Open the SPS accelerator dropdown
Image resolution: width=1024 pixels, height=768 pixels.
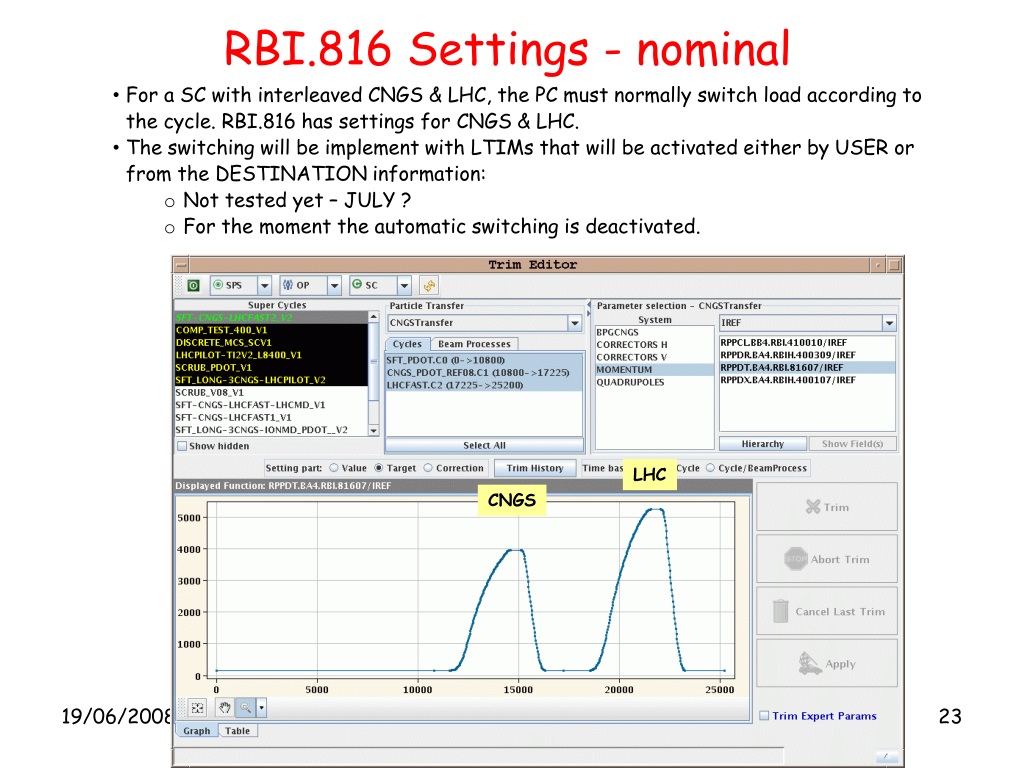[264, 285]
